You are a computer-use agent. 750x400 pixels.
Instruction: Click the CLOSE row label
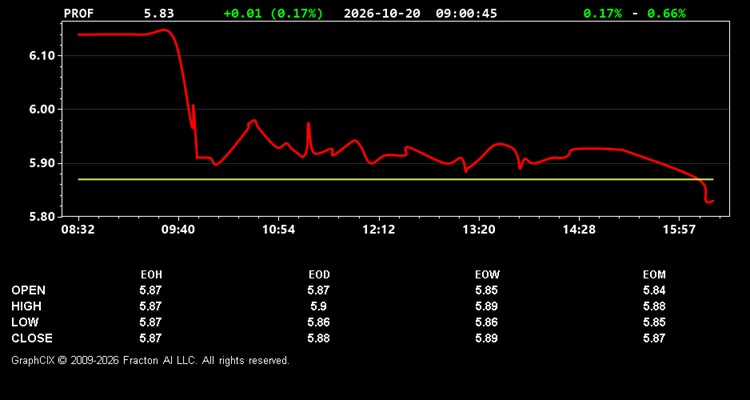[32, 338]
